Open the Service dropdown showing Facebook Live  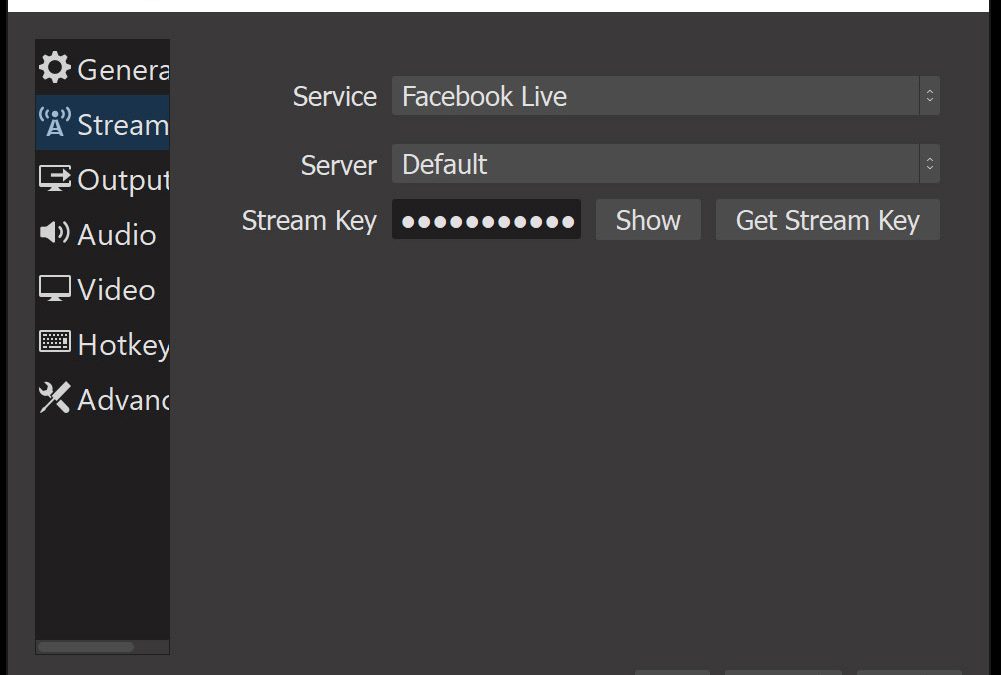coord(655,96)
